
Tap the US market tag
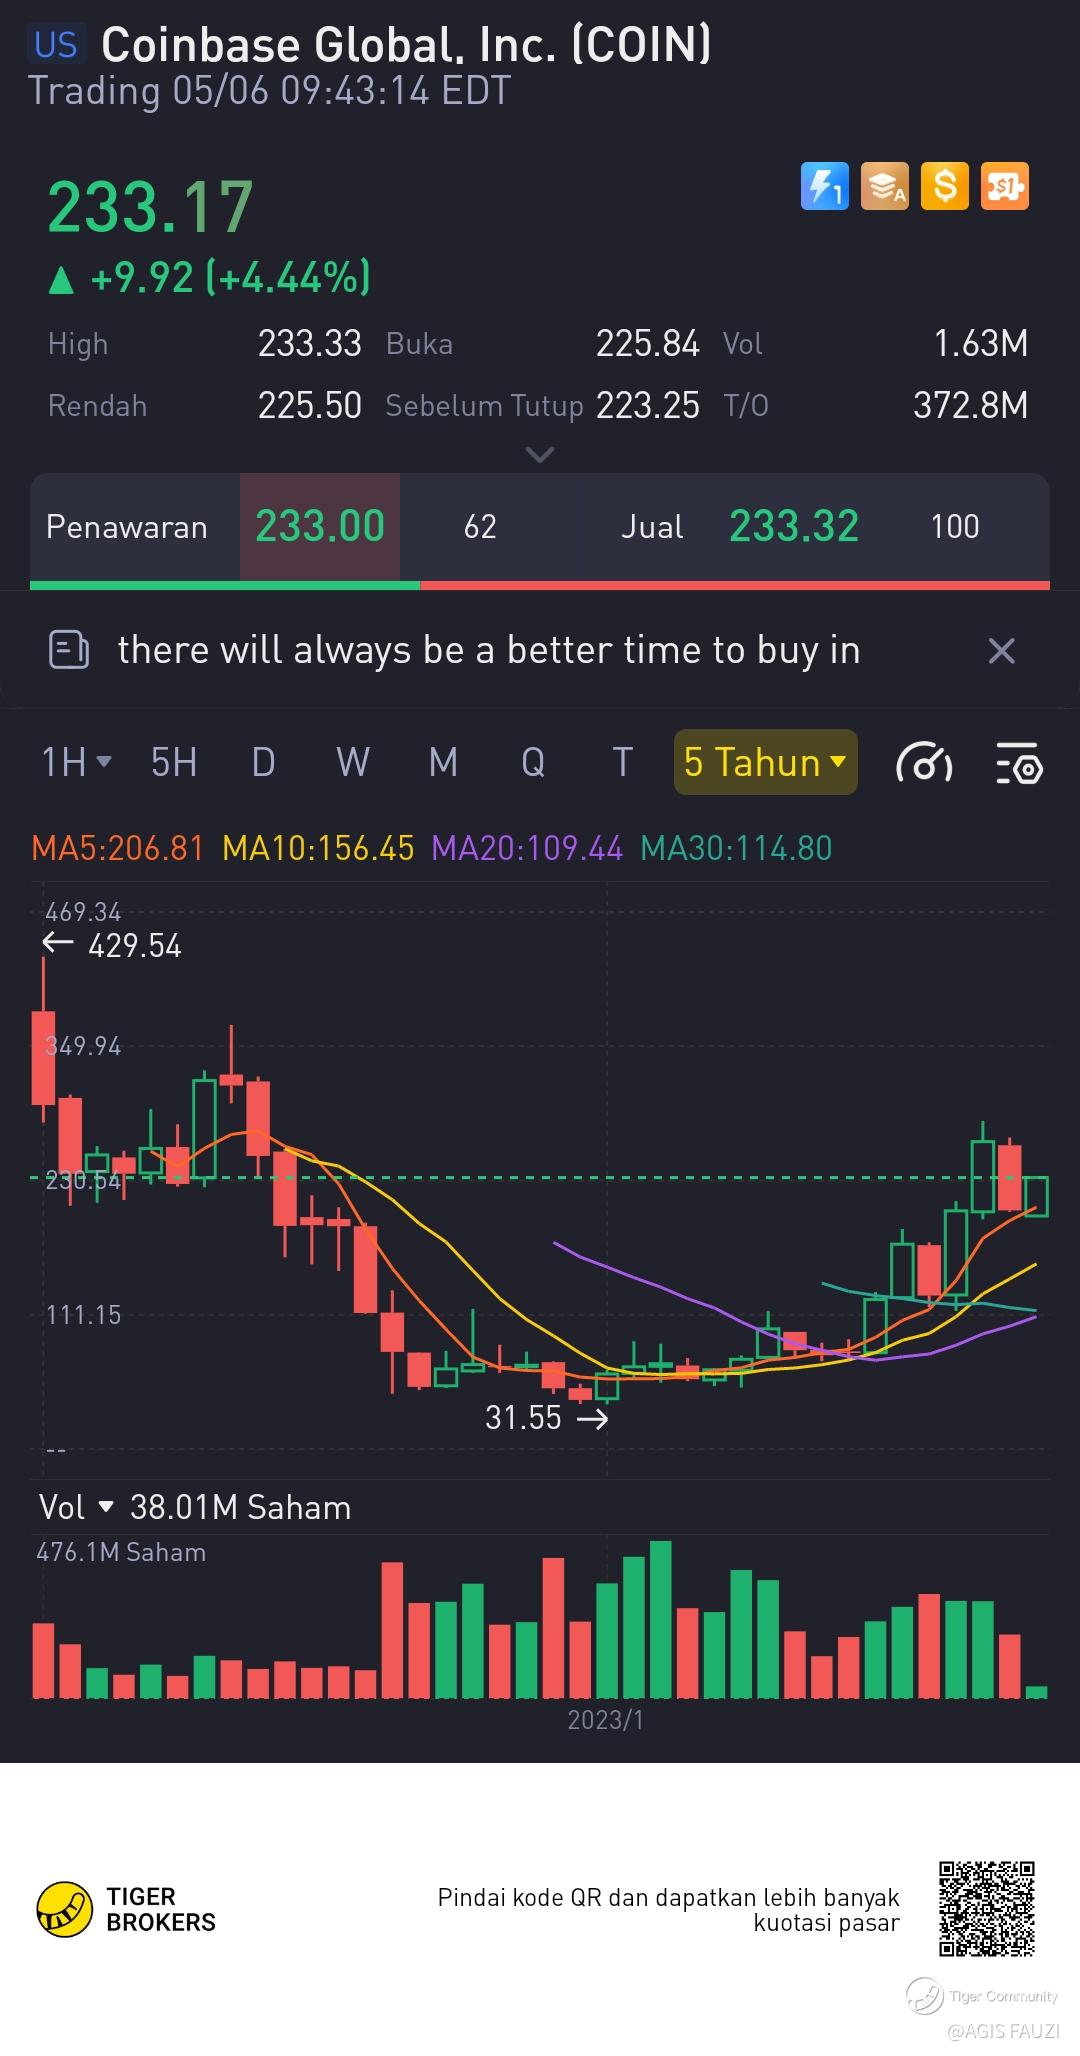coord(56,45)
